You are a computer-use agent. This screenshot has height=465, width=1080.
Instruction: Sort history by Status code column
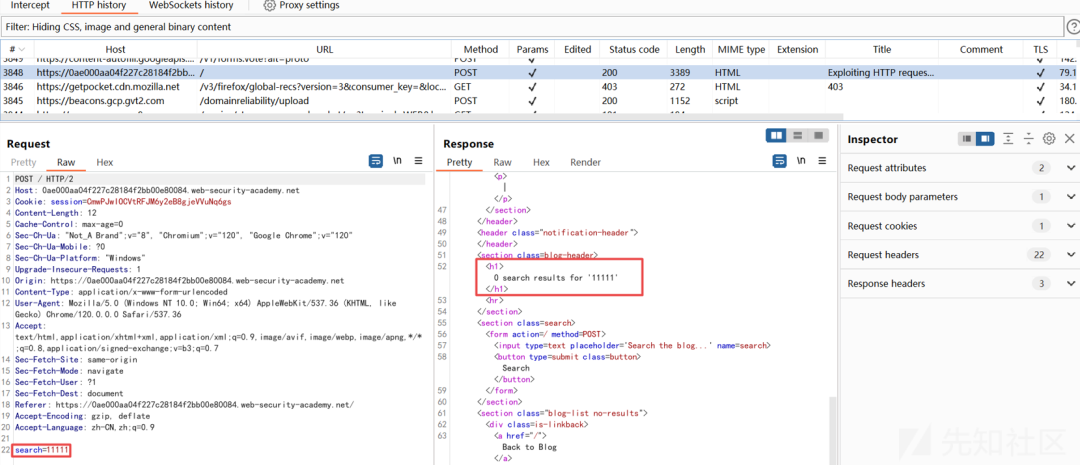point(634,50)
